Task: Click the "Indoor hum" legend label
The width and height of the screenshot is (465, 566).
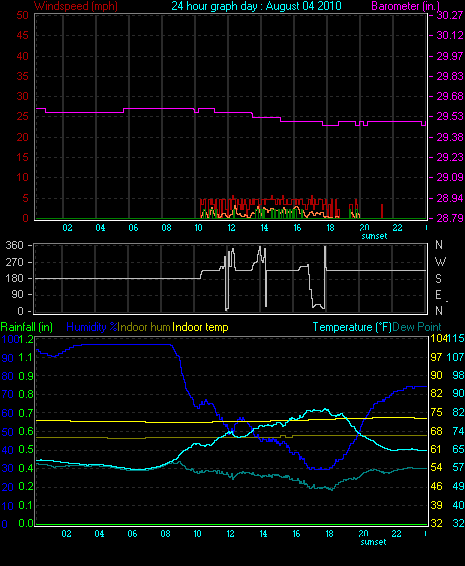Action: [x=144, y=327]
